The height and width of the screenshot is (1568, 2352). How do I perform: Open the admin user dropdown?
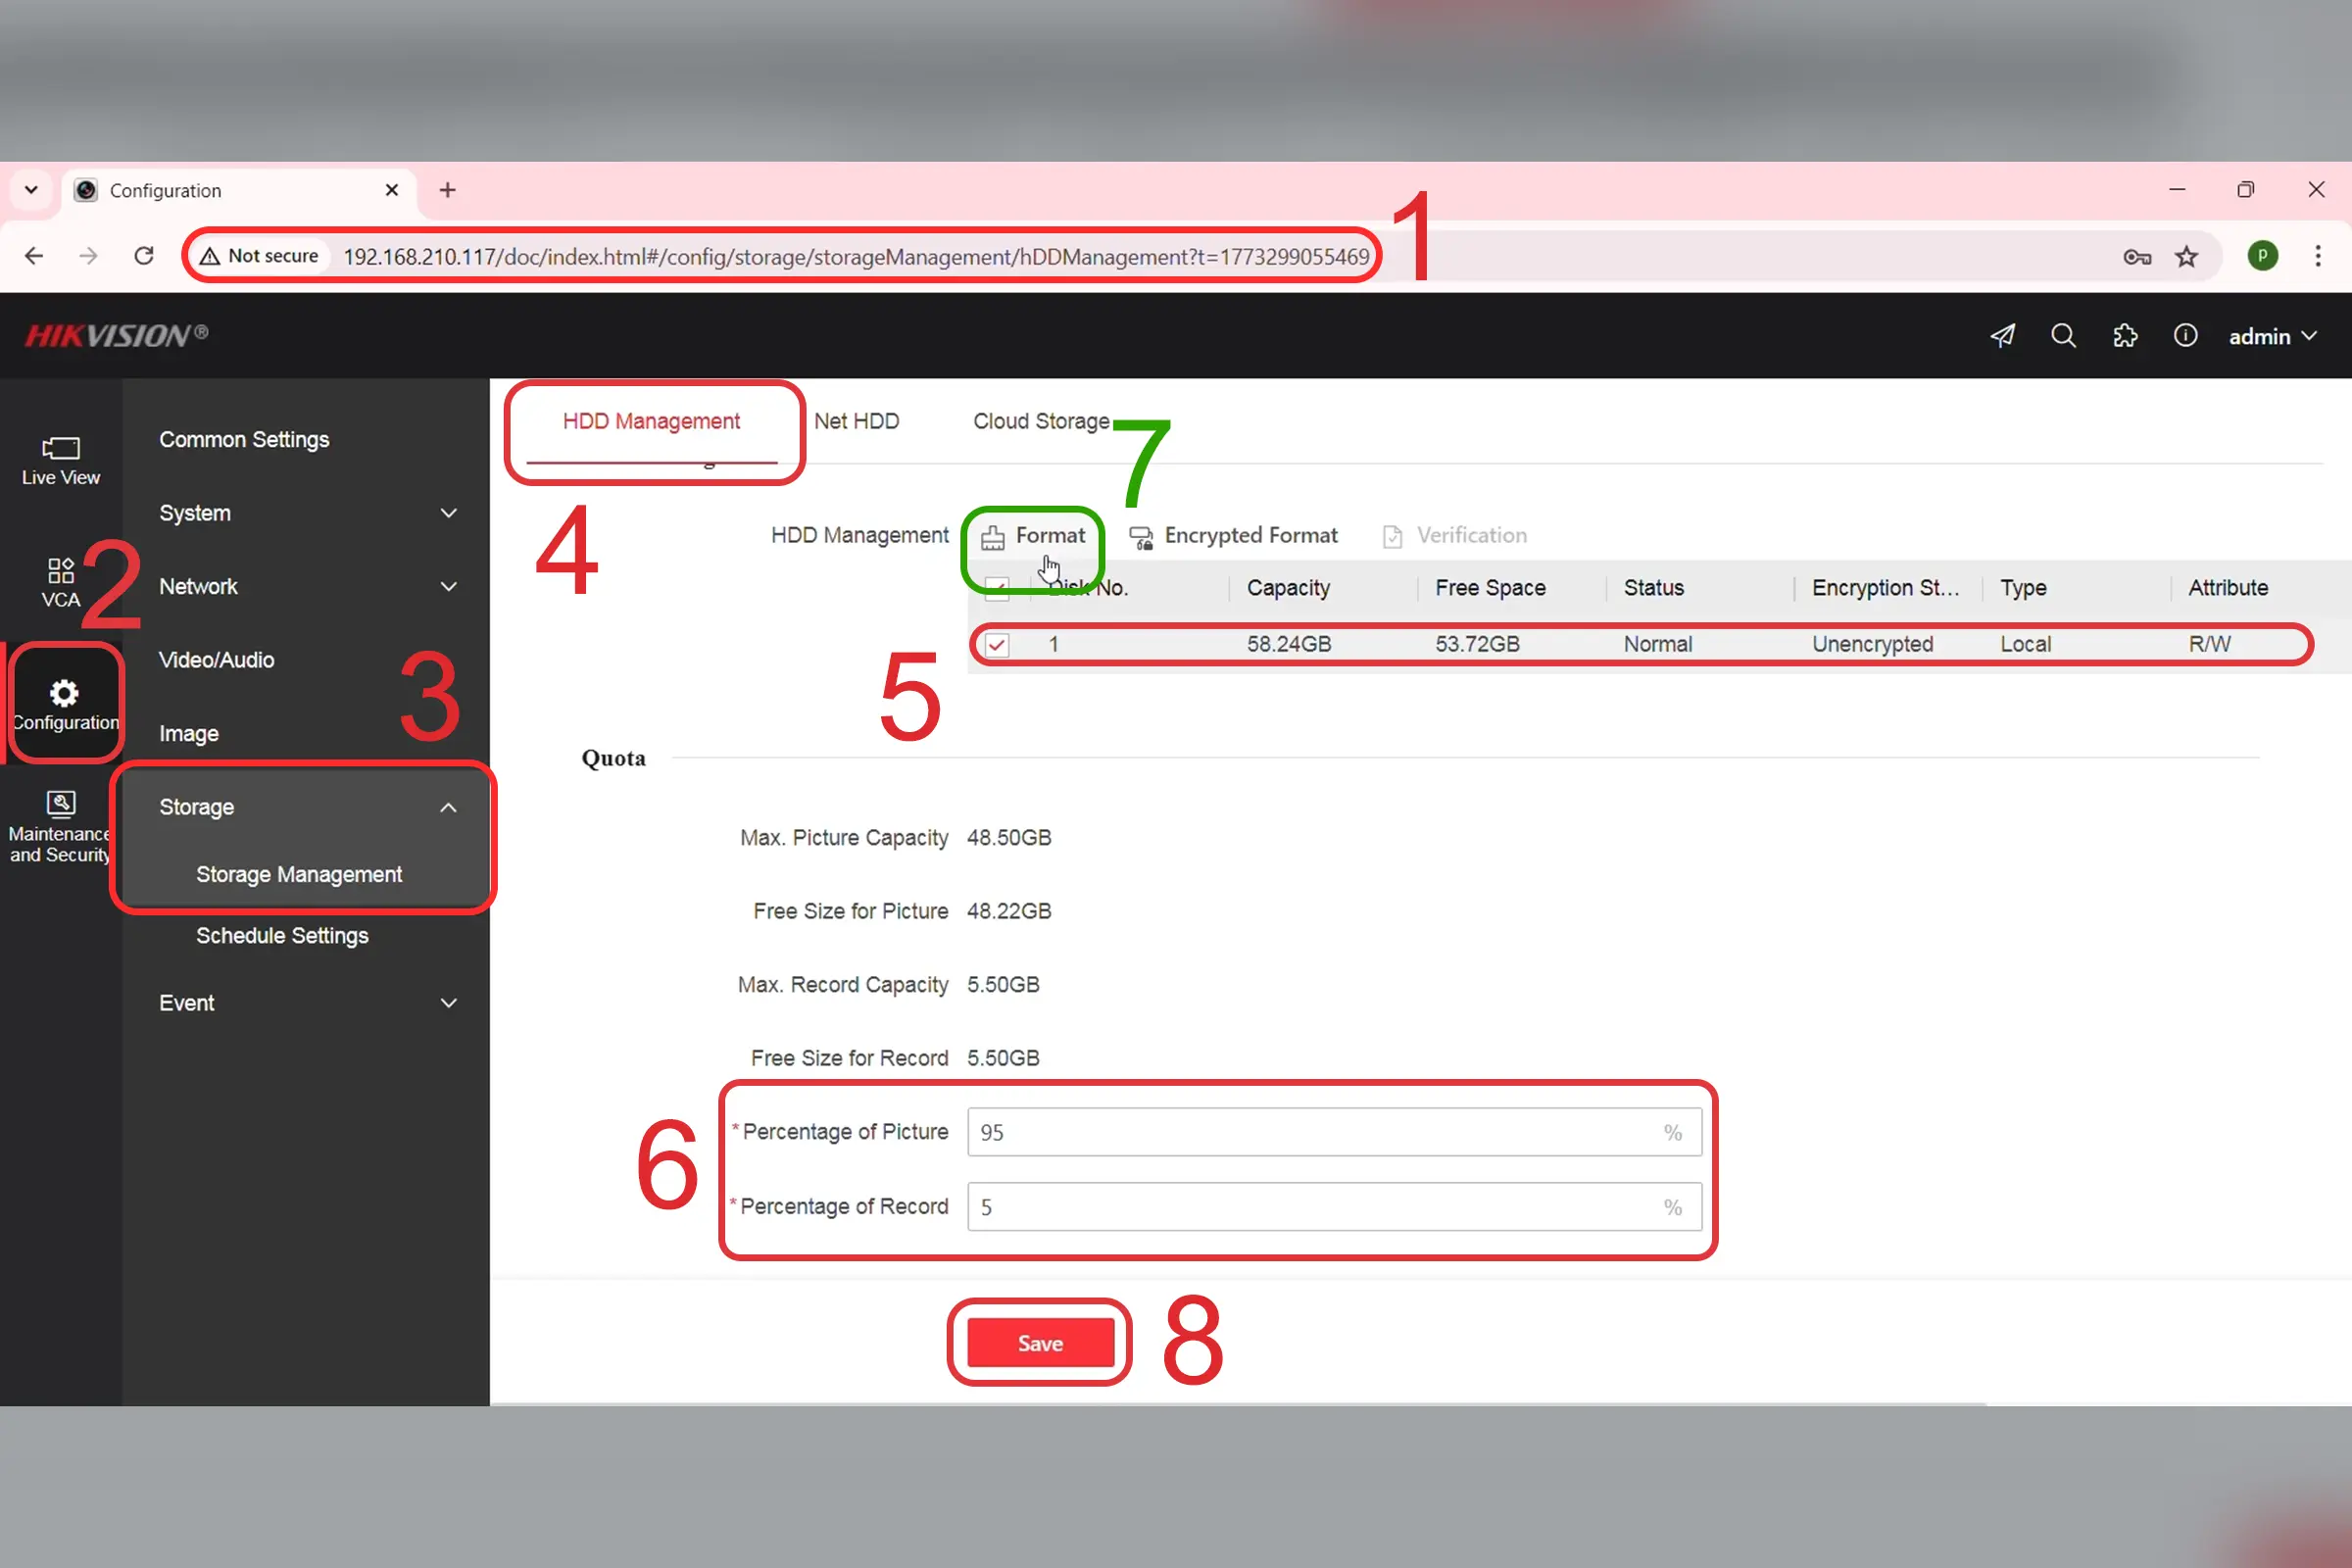[2272, 337]
